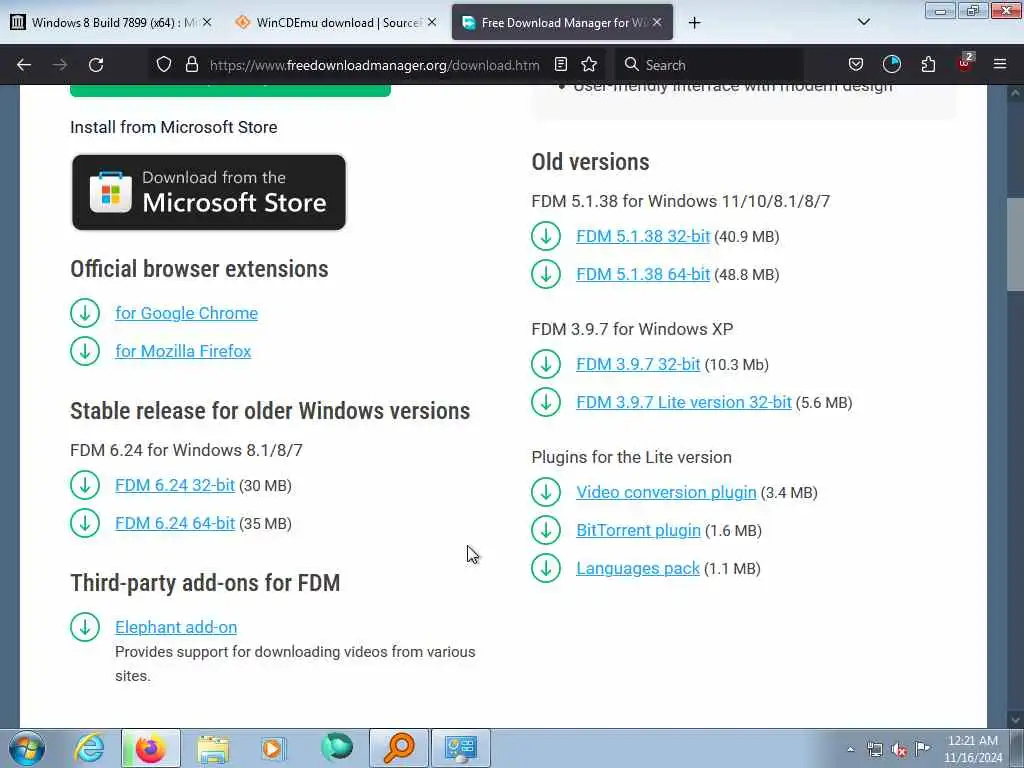Image resolution: width=1024 pixels, height=768 pixels.
Task: Click download icon beside FDM 3.9.7 Lite version
Action: [x=546, y=402]
